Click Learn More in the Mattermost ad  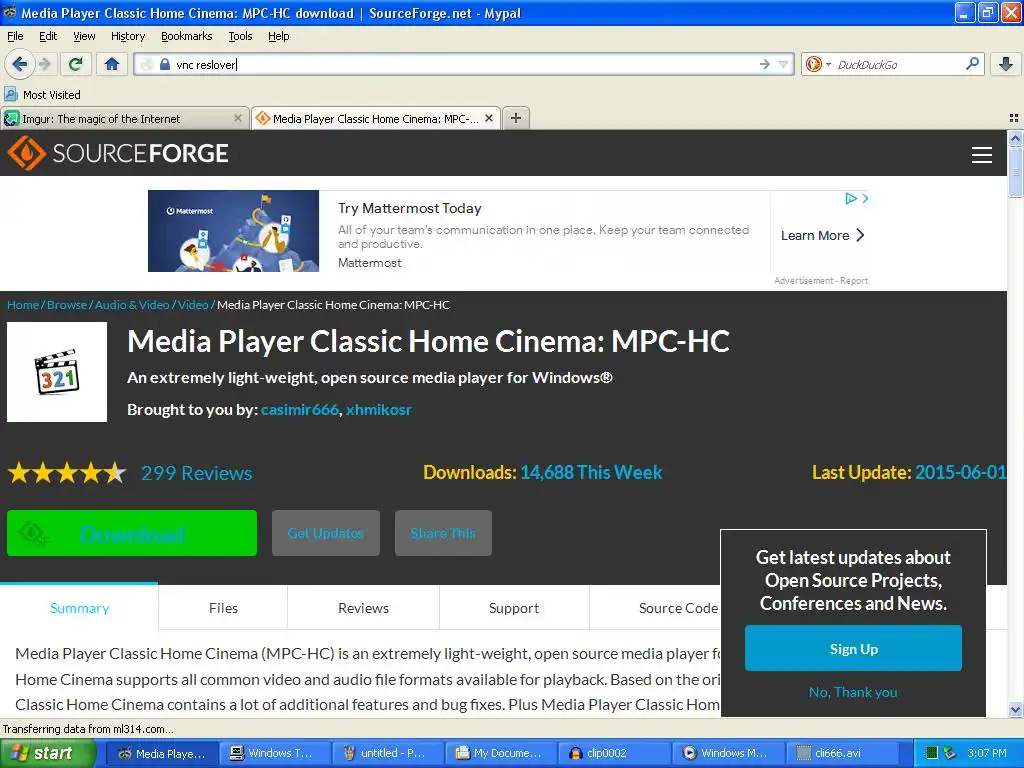pos(822,235)
